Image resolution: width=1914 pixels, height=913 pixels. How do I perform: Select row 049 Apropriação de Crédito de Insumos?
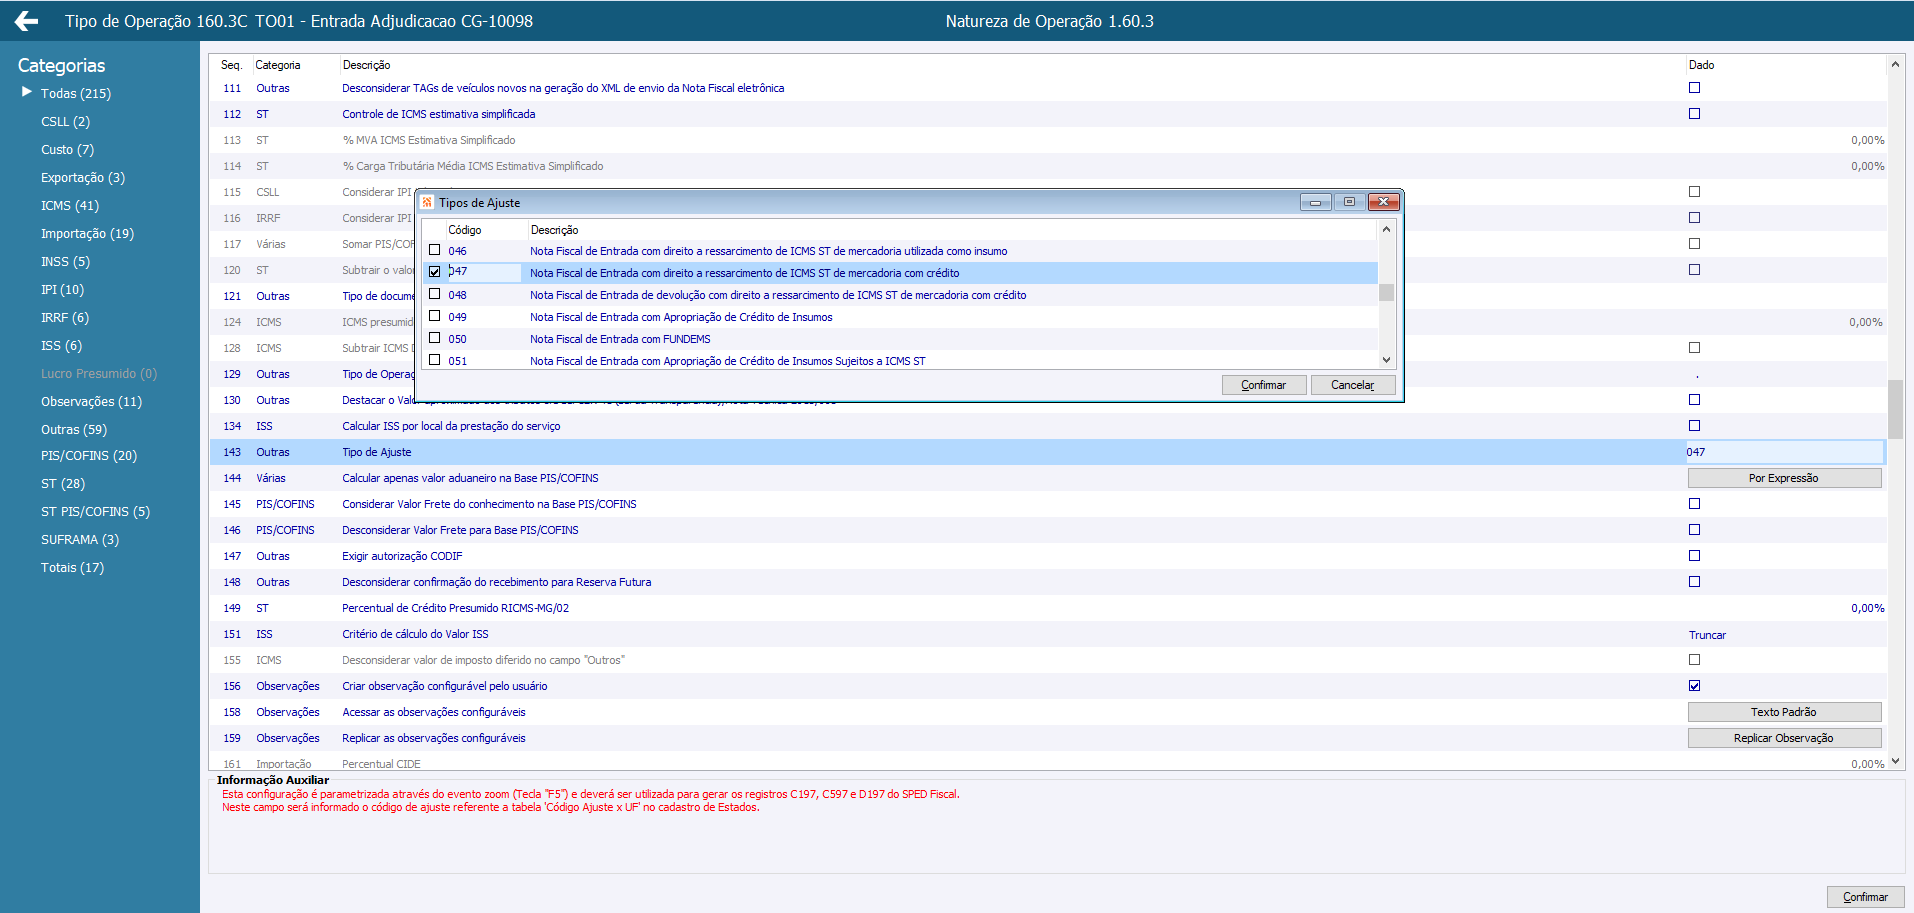900,317
